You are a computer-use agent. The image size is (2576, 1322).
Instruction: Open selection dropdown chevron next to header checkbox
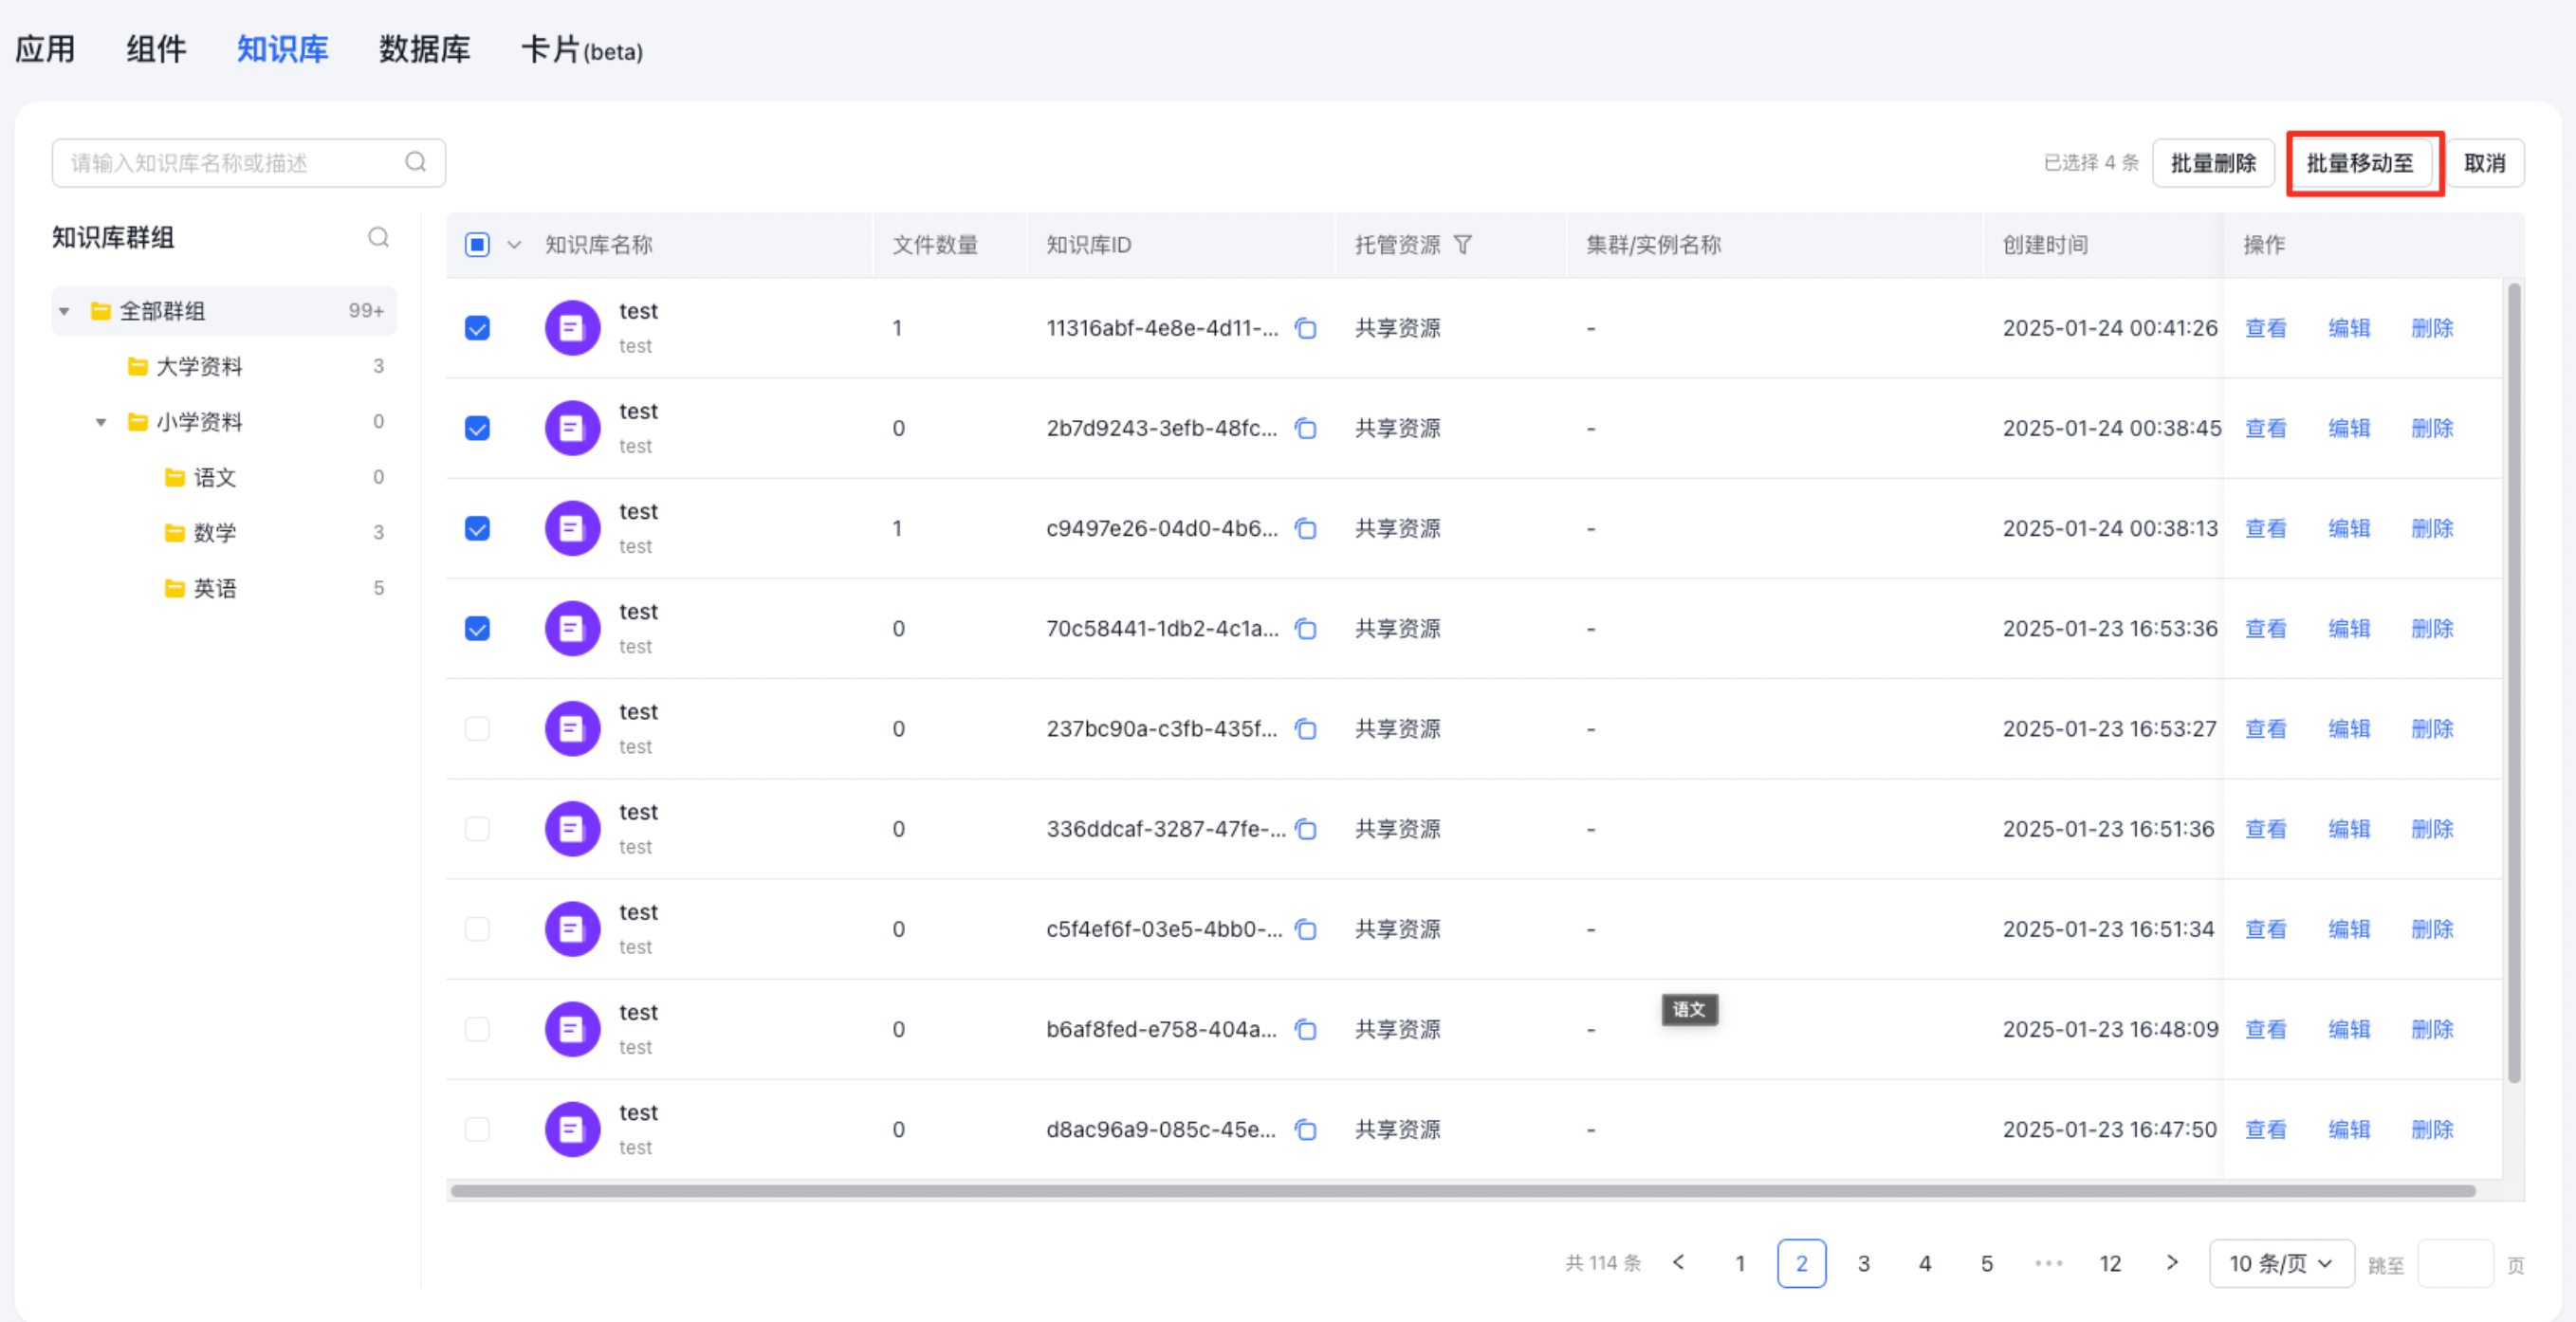tap(514, 245)
